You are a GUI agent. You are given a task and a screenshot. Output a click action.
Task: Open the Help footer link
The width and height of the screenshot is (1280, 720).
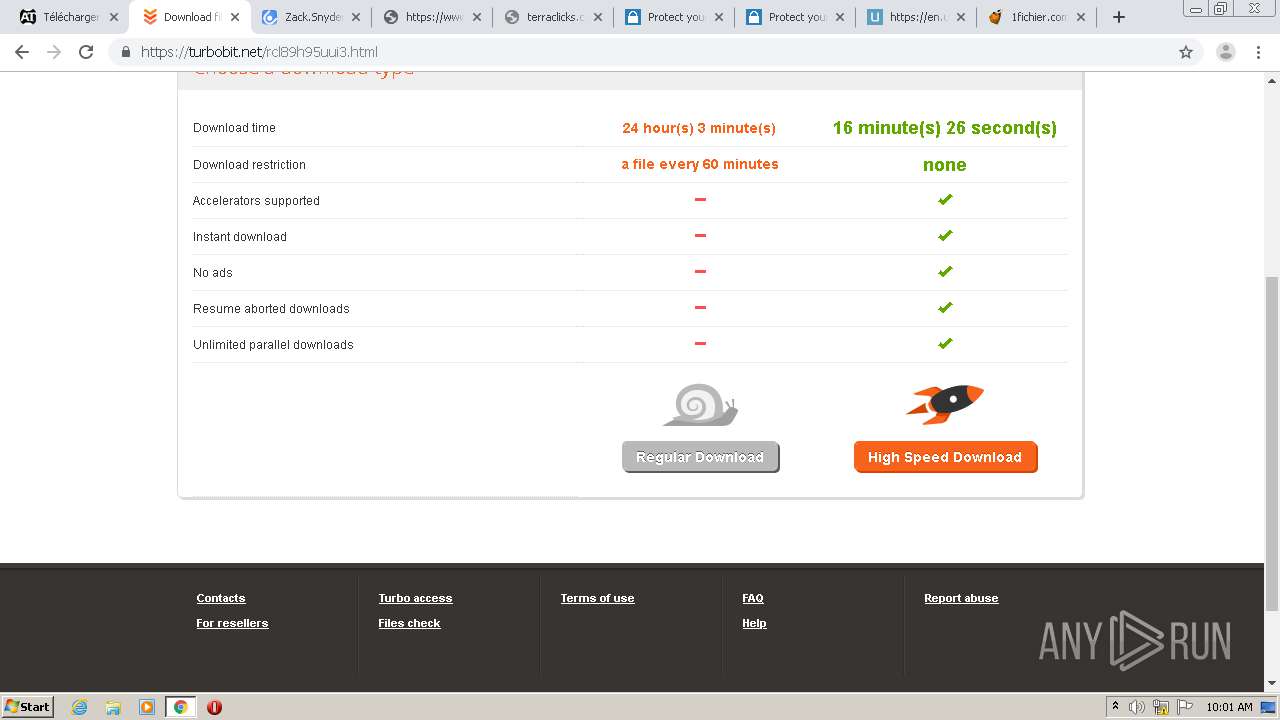click(x=754, y=623)
